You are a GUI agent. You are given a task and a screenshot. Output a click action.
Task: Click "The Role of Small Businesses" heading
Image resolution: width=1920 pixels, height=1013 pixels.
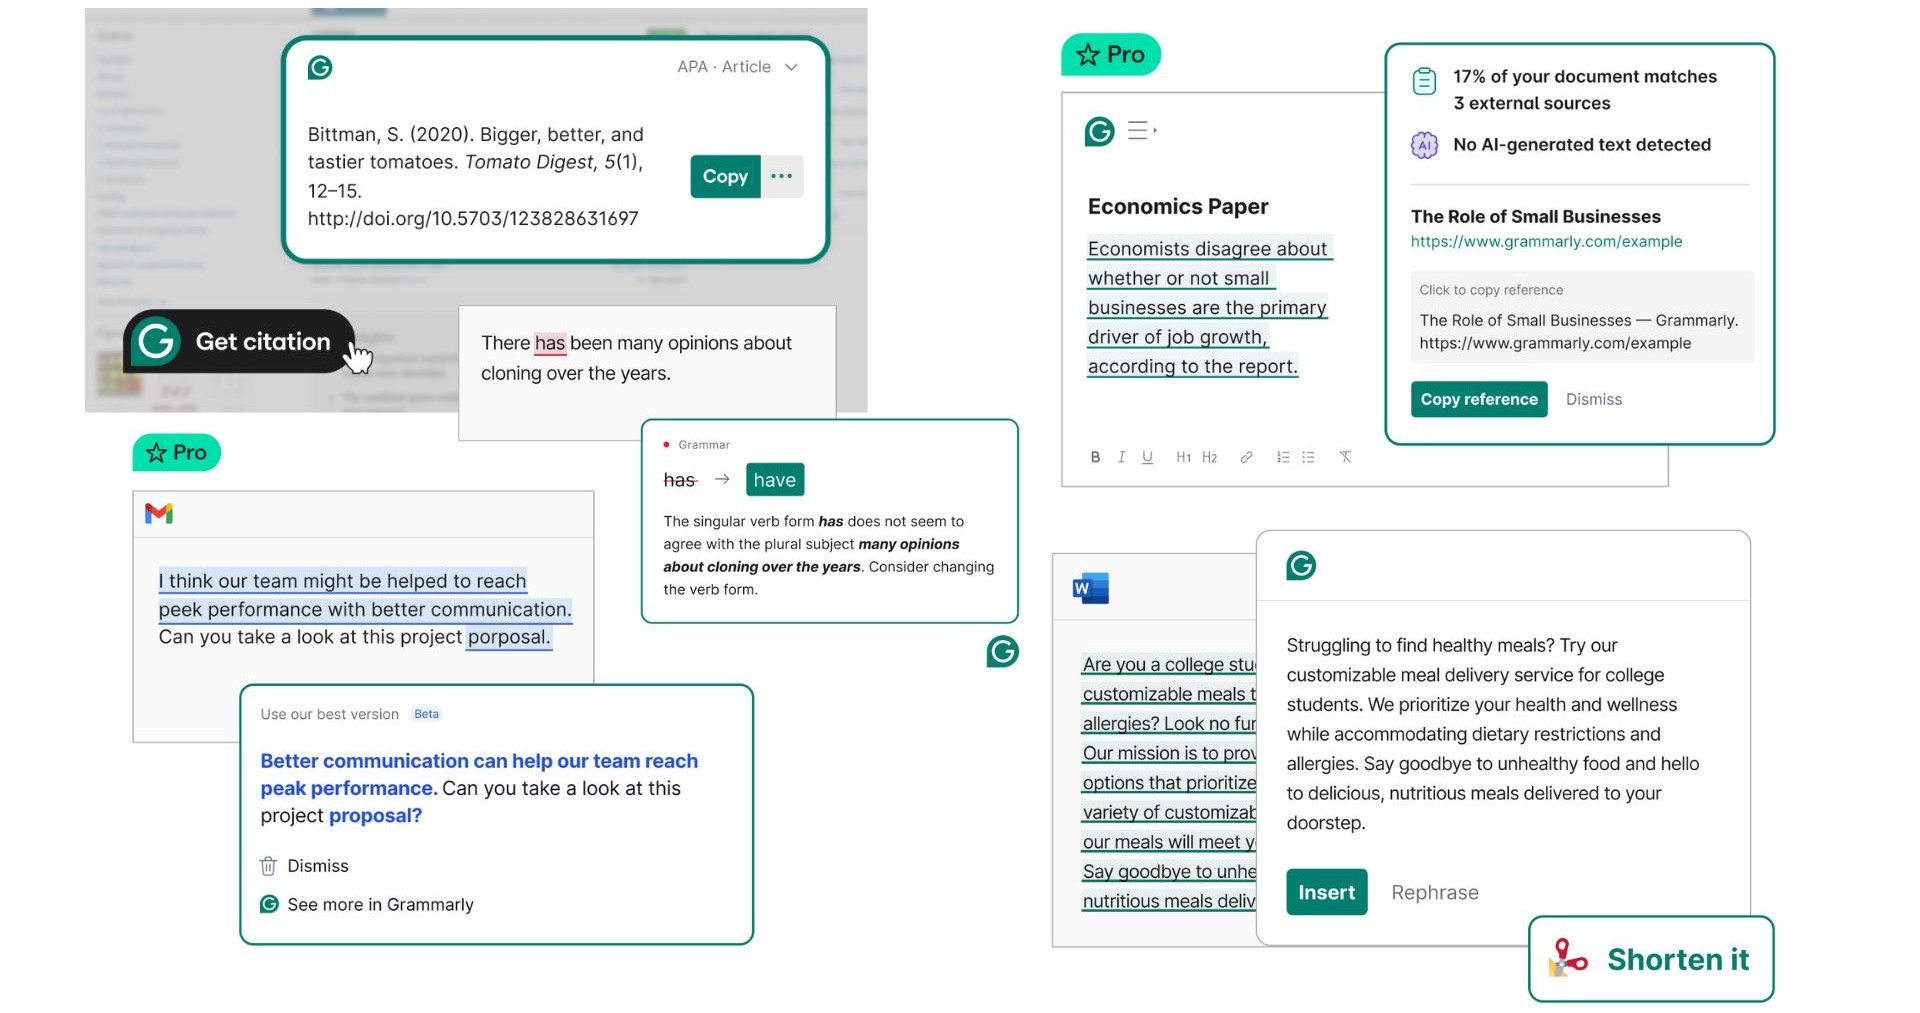coord(1535,216)
